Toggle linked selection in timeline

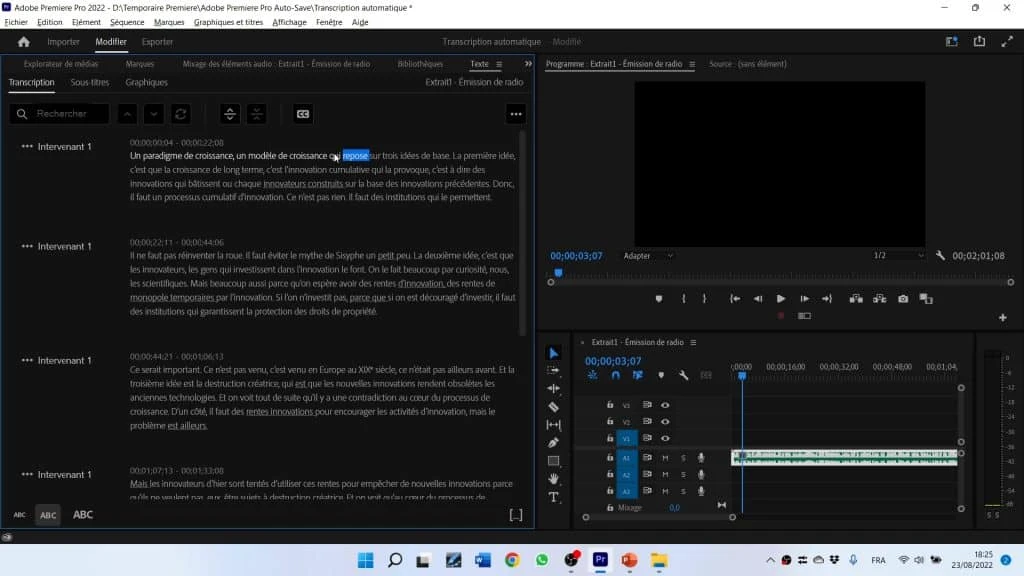click(x=637, y=375)
